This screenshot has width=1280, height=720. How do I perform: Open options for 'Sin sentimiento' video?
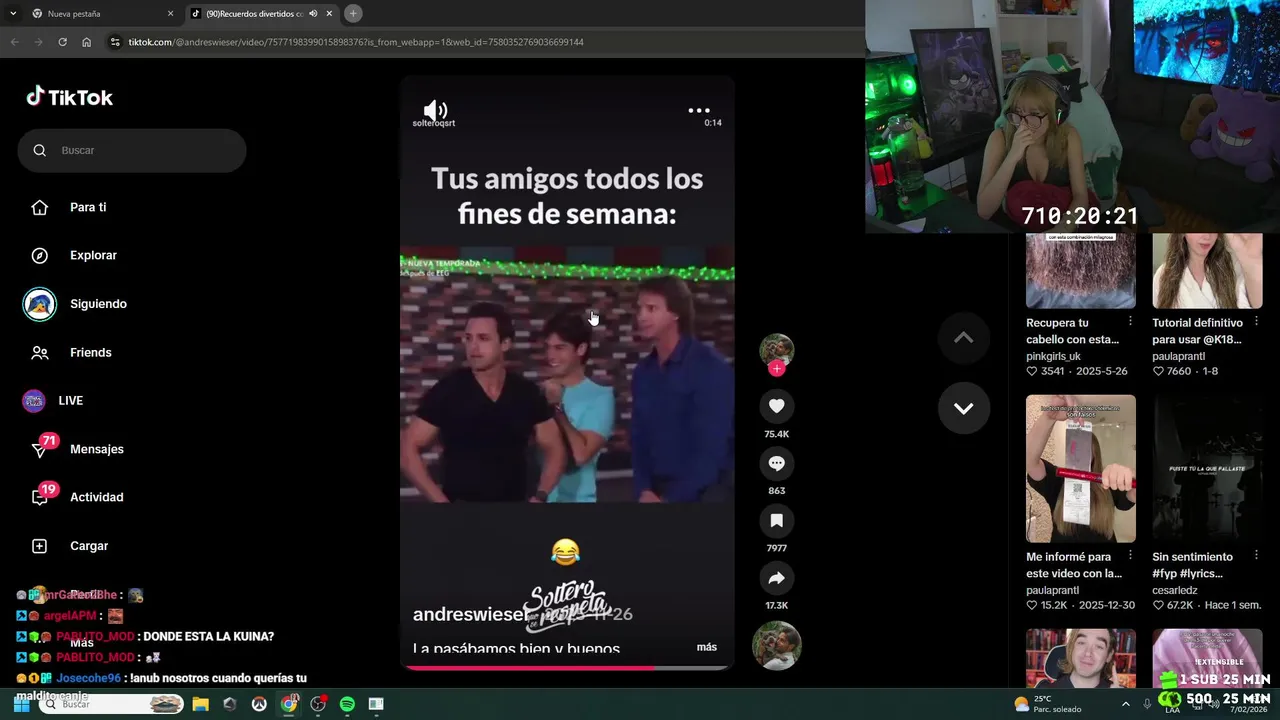point(1256,556)
